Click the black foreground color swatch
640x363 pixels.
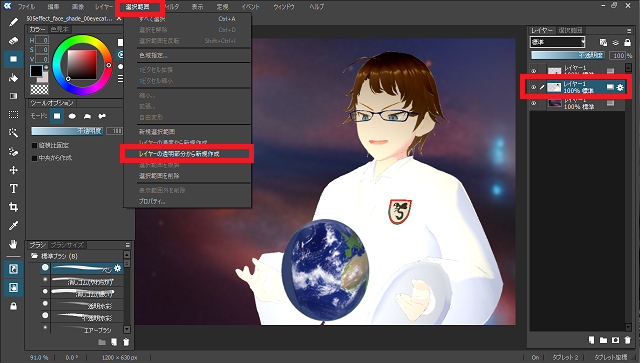[x=36, y=71]
